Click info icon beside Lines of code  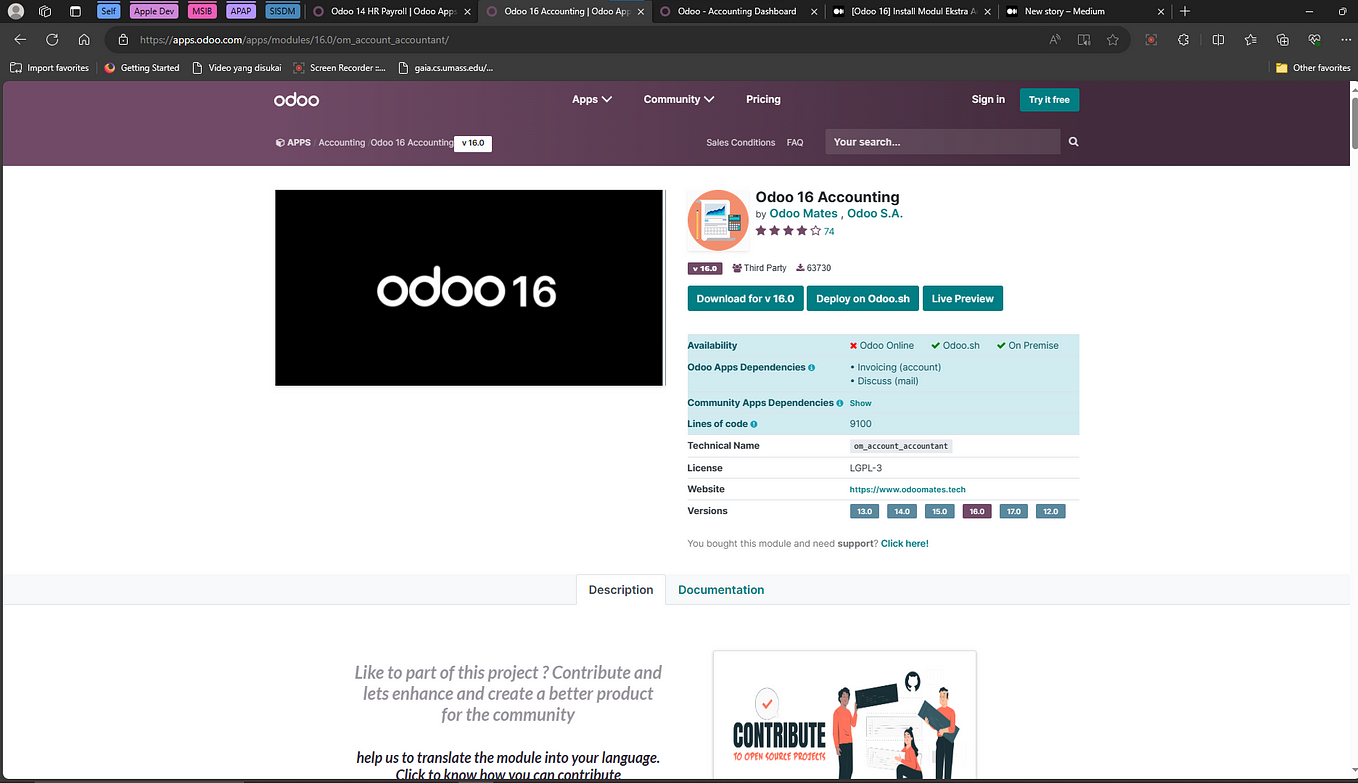(754, 424)
